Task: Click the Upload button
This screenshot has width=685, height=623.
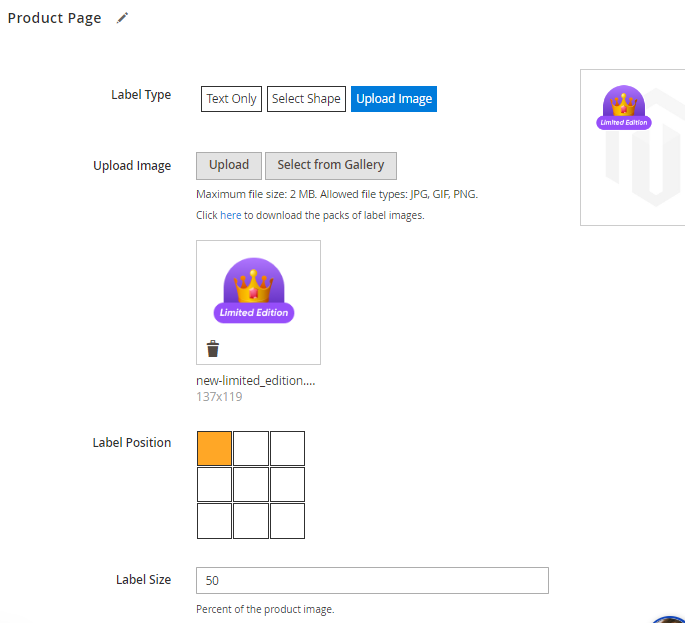Action: pyautogui.click(x=228, y=166)
